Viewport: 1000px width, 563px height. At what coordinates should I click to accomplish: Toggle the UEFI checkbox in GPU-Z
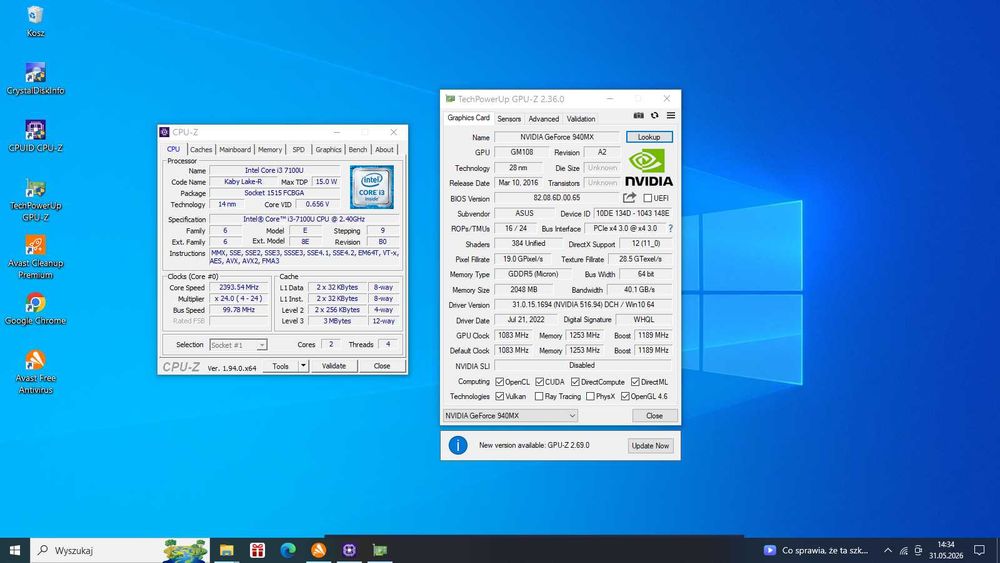tap(647, 198)
